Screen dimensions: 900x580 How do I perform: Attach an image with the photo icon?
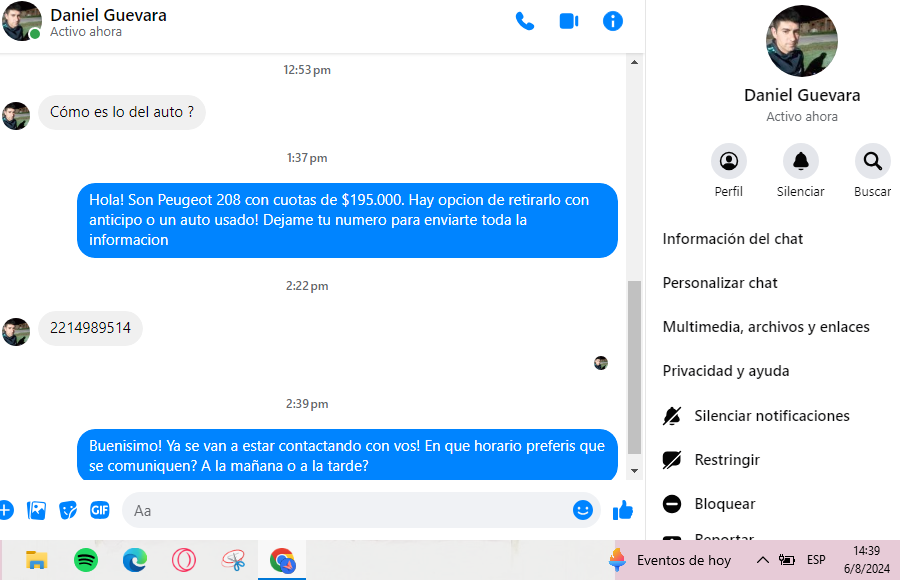(36, 510)
